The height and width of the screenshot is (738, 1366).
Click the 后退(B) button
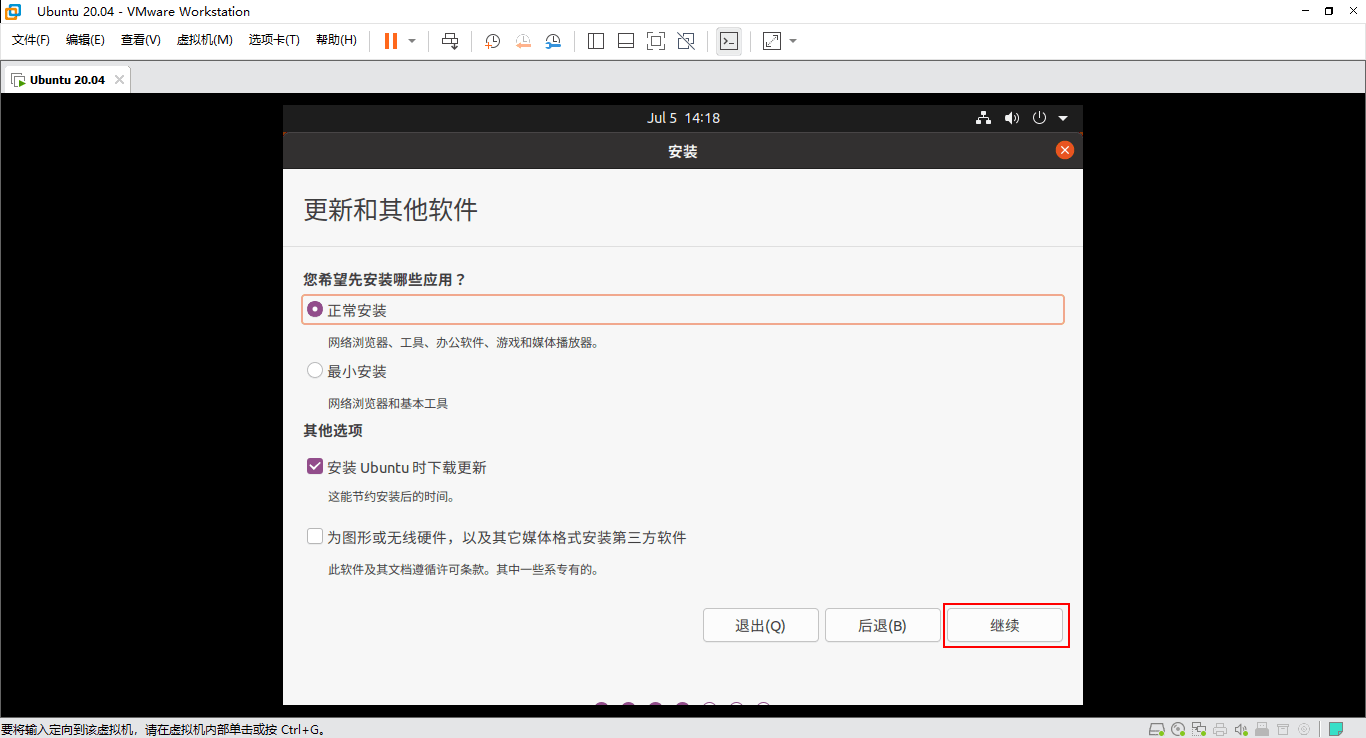[882, 625]
